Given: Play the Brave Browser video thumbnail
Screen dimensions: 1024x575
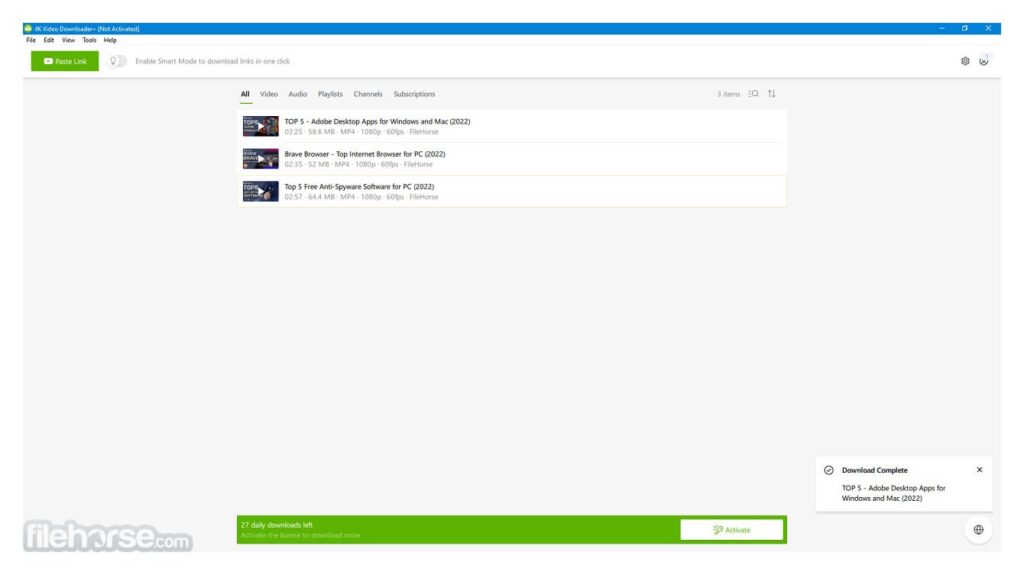Looking at the screenshot, I should [261, 159].
